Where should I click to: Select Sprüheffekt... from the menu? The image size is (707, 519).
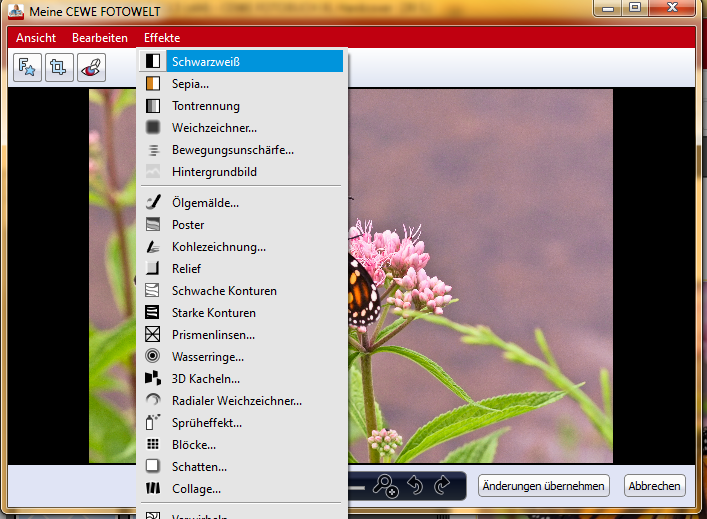[241, 423]
